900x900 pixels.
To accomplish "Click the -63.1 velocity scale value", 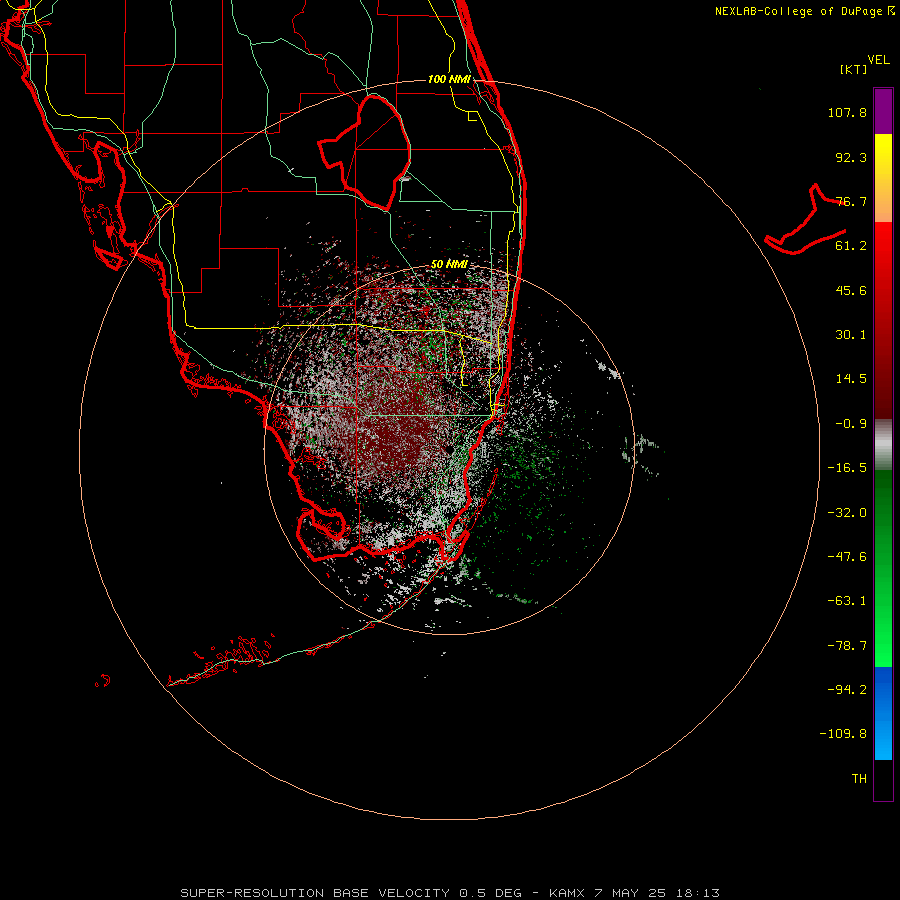I will coord(847,601).
